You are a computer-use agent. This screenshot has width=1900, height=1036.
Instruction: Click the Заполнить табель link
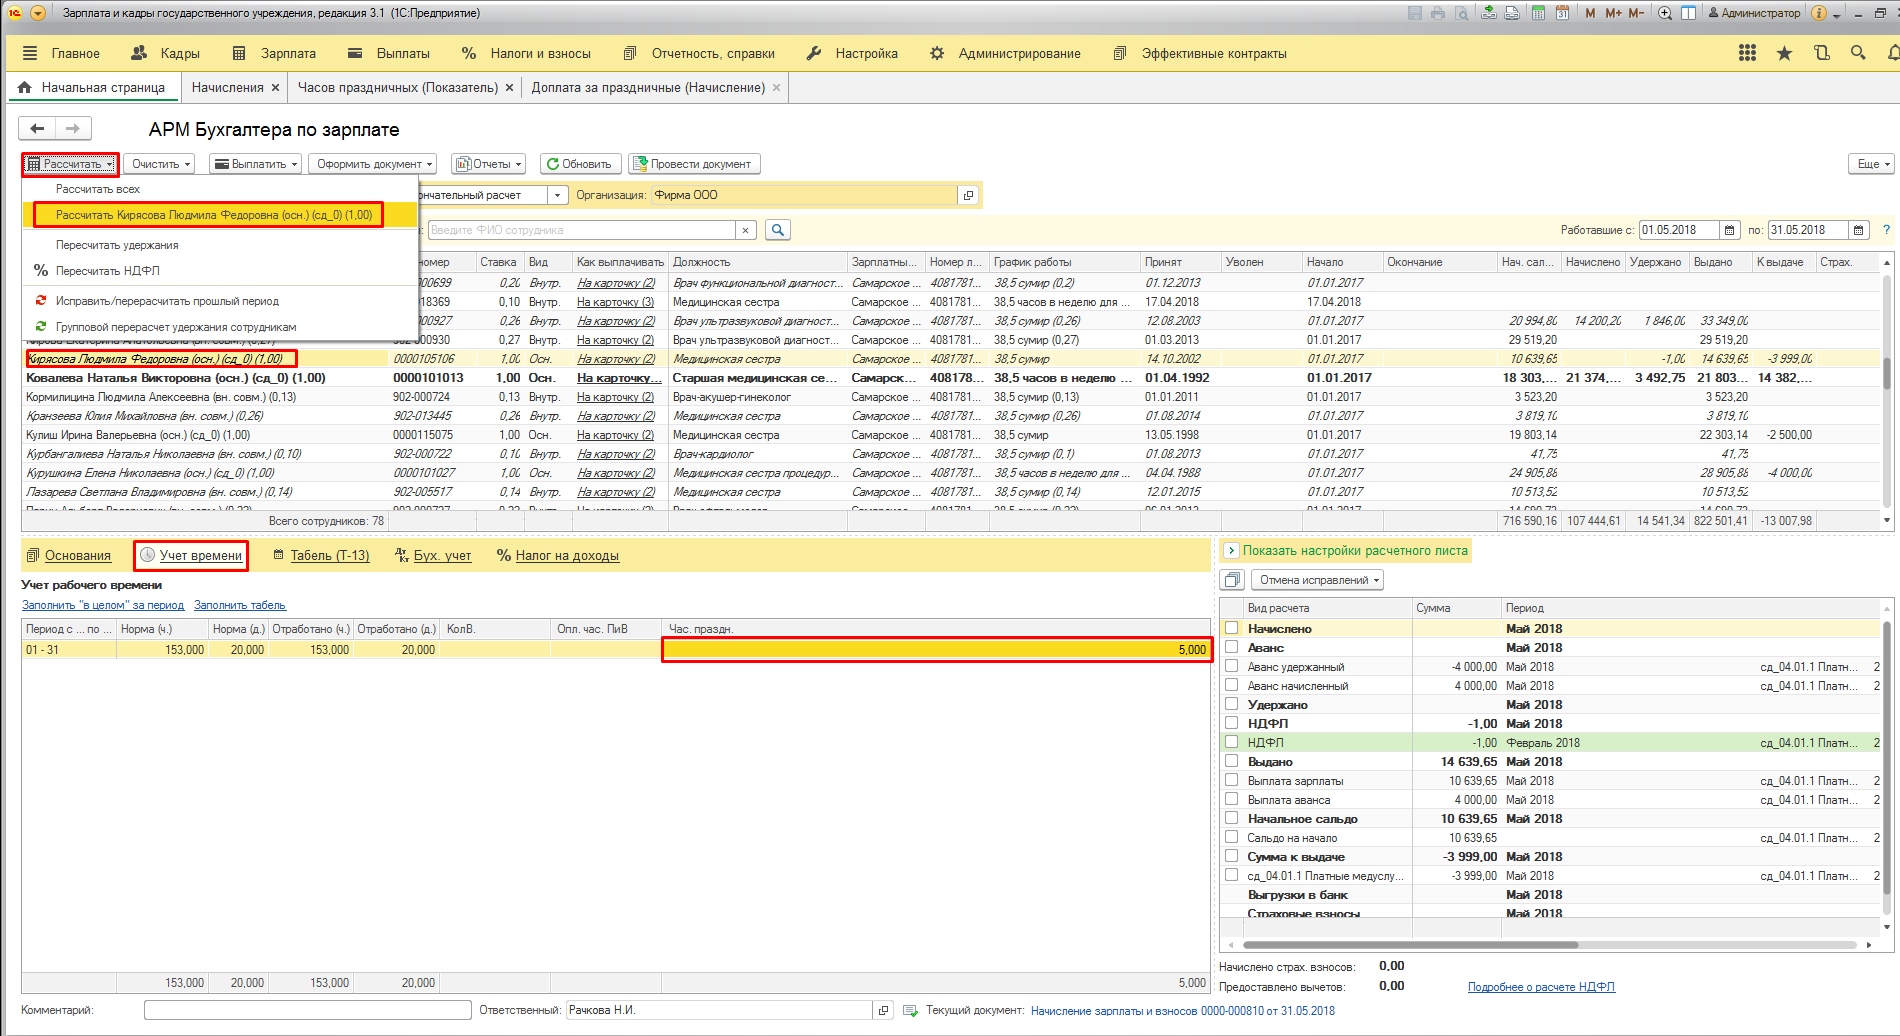coord(240,605)
